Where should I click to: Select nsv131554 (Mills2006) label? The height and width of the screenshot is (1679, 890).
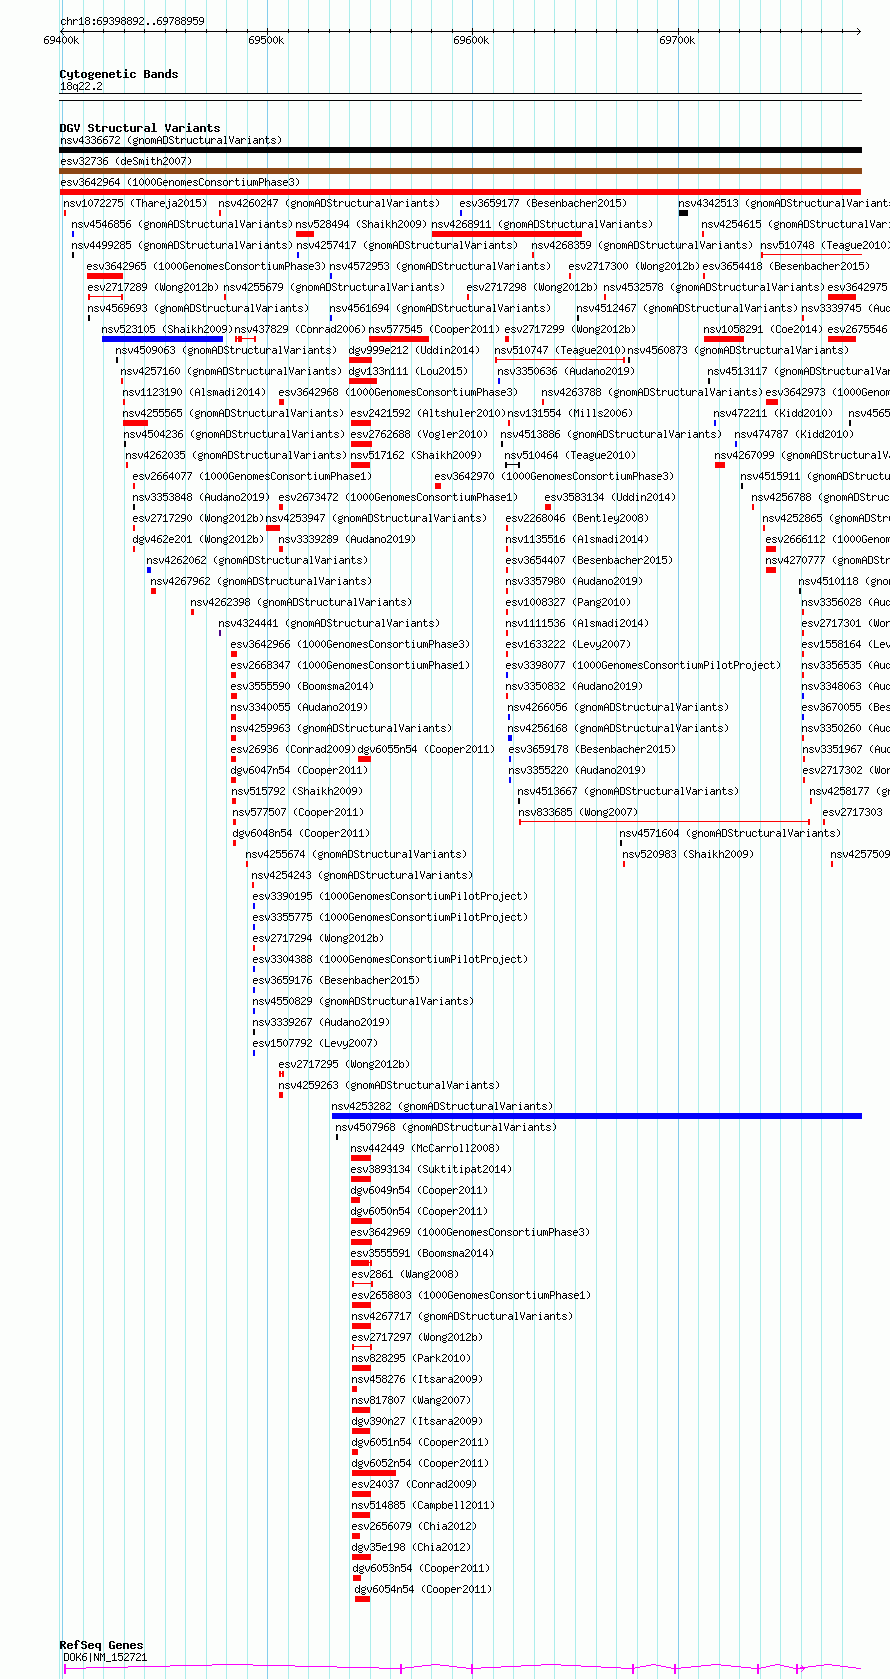tap(570, 413)
